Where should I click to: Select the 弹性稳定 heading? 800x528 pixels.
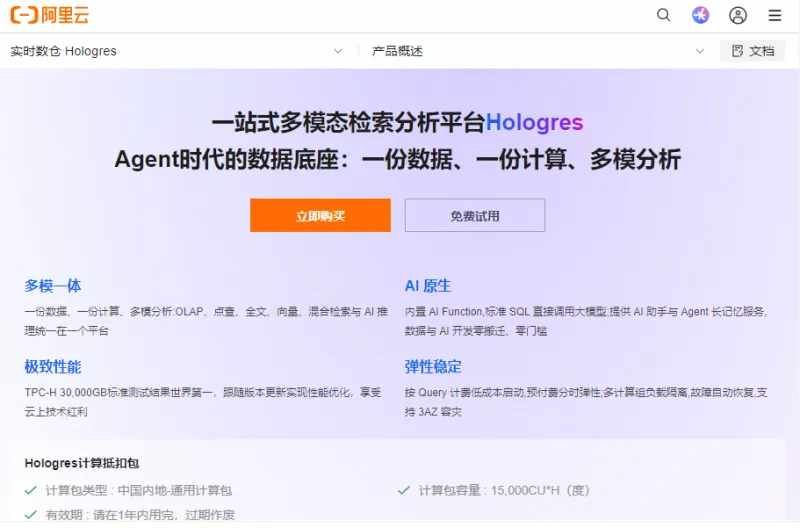pyautogui.click(x=433, y=367)
